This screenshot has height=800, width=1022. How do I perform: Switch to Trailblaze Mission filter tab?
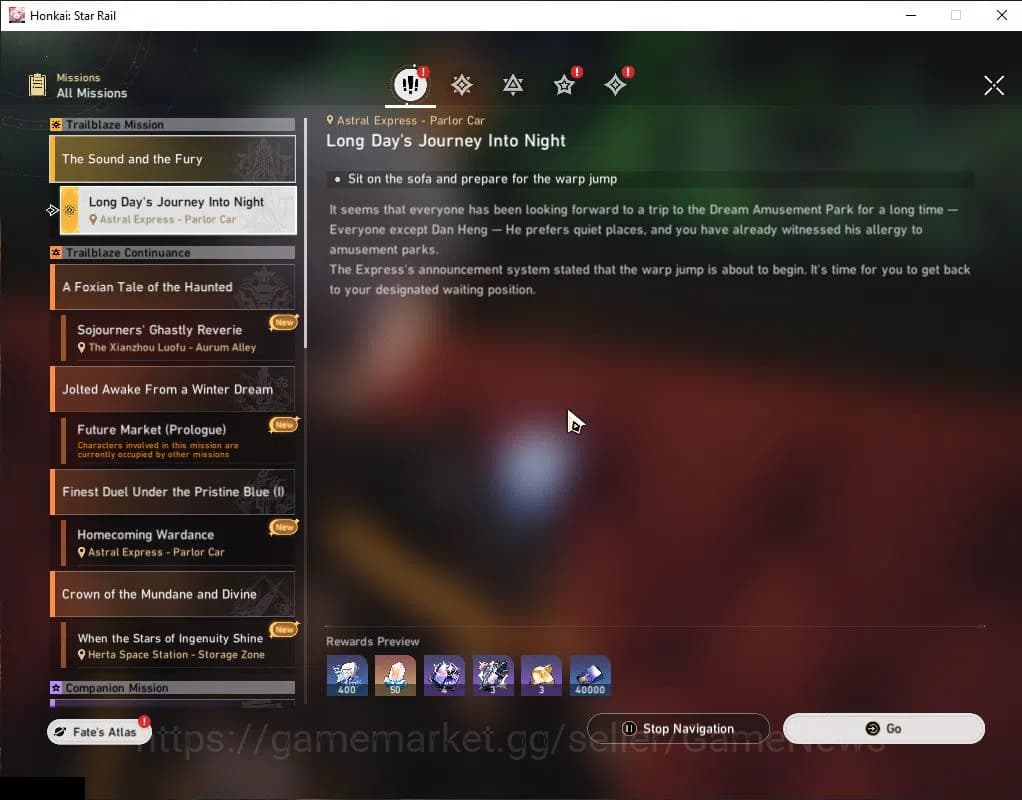pos(461,85)
